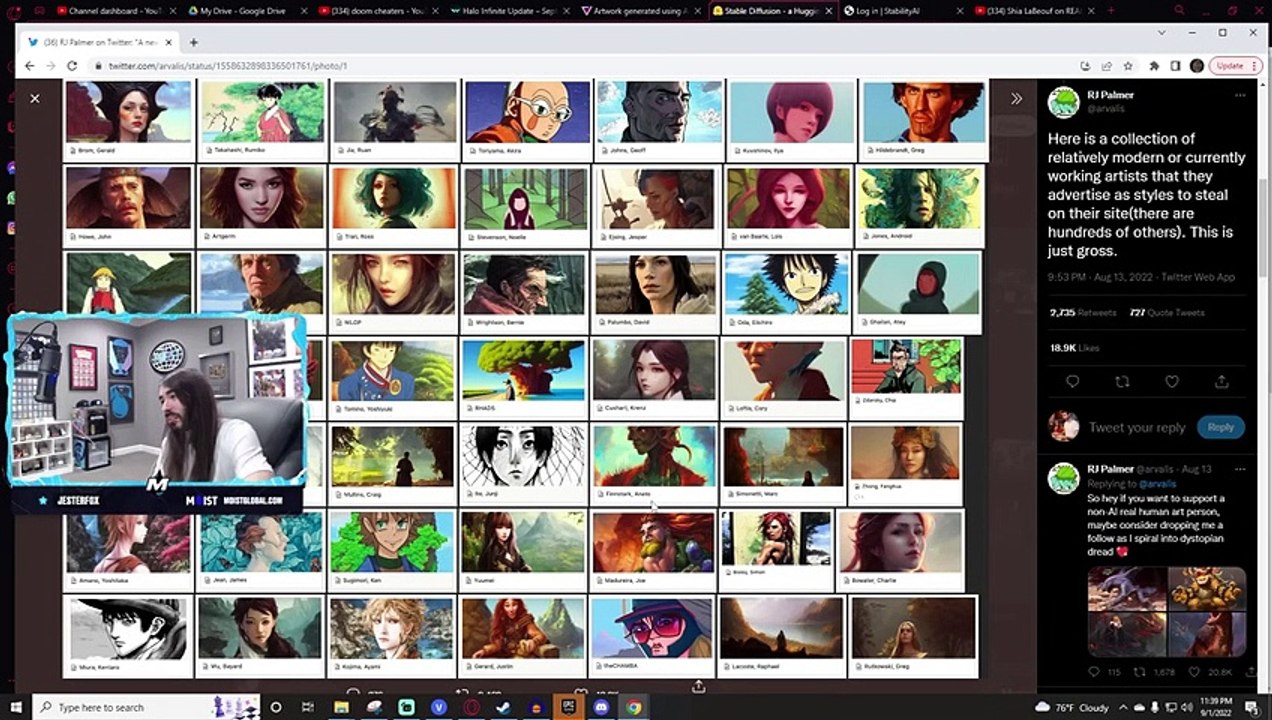Click the 'Miura, Kentaro' art thumbnail

coord(127,636)
